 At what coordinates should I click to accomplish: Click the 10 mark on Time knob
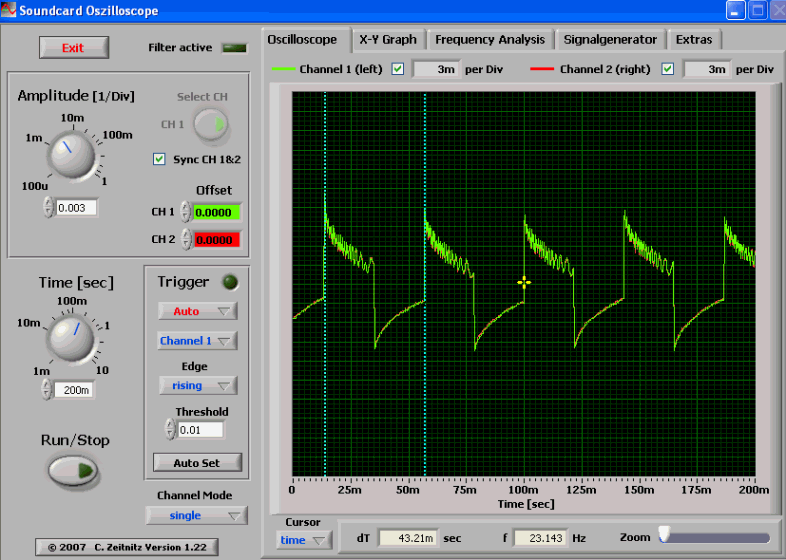tap(102, 370)
